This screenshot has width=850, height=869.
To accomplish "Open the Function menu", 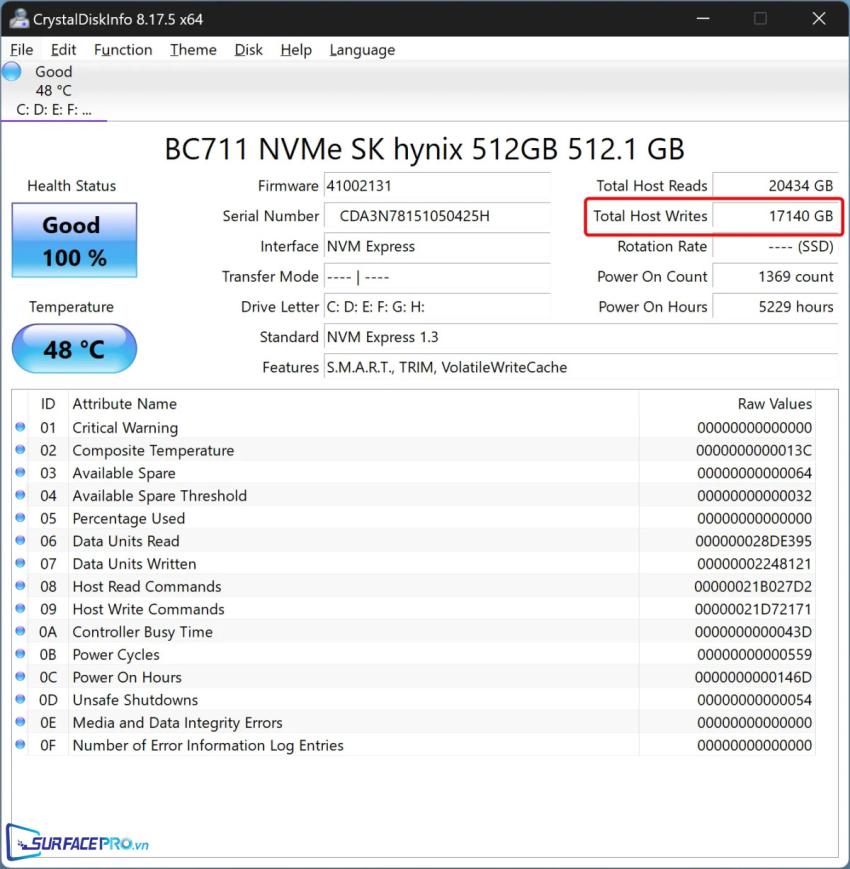I will click(123, 50).
